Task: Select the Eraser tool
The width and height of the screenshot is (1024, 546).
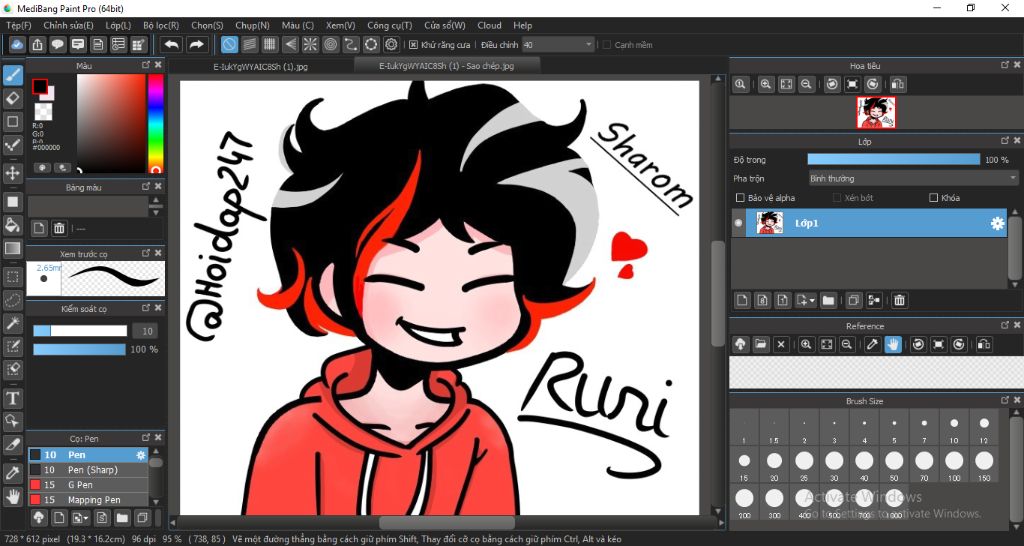Action: click(x=12, y=99)
